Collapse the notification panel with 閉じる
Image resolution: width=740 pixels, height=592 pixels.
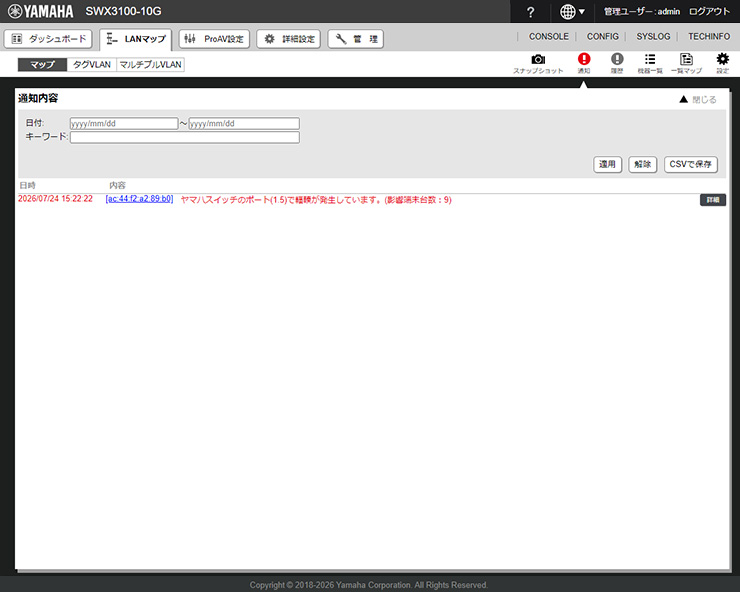point(698,100)
